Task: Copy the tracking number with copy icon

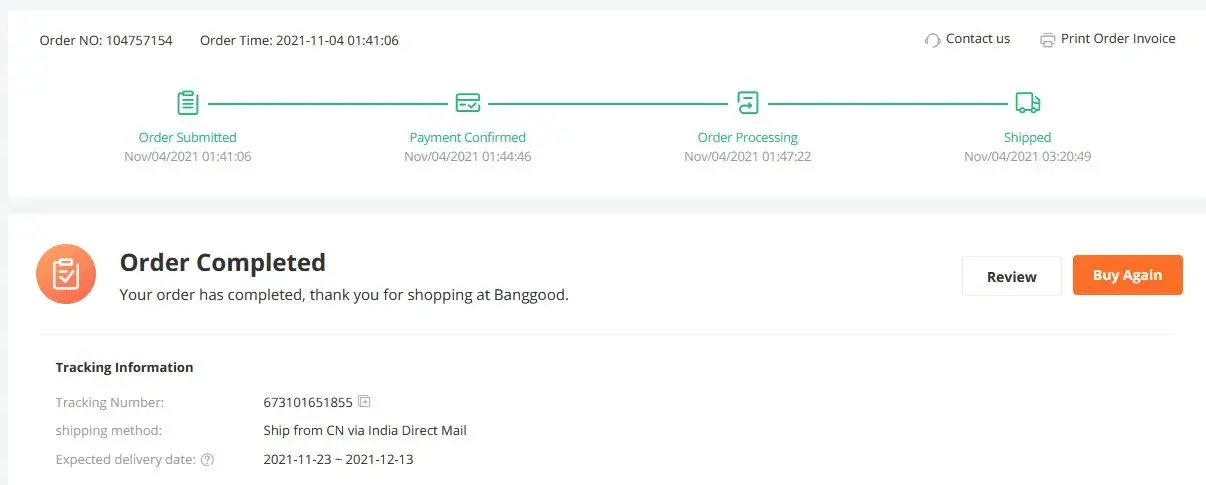Action: point(365,402)
